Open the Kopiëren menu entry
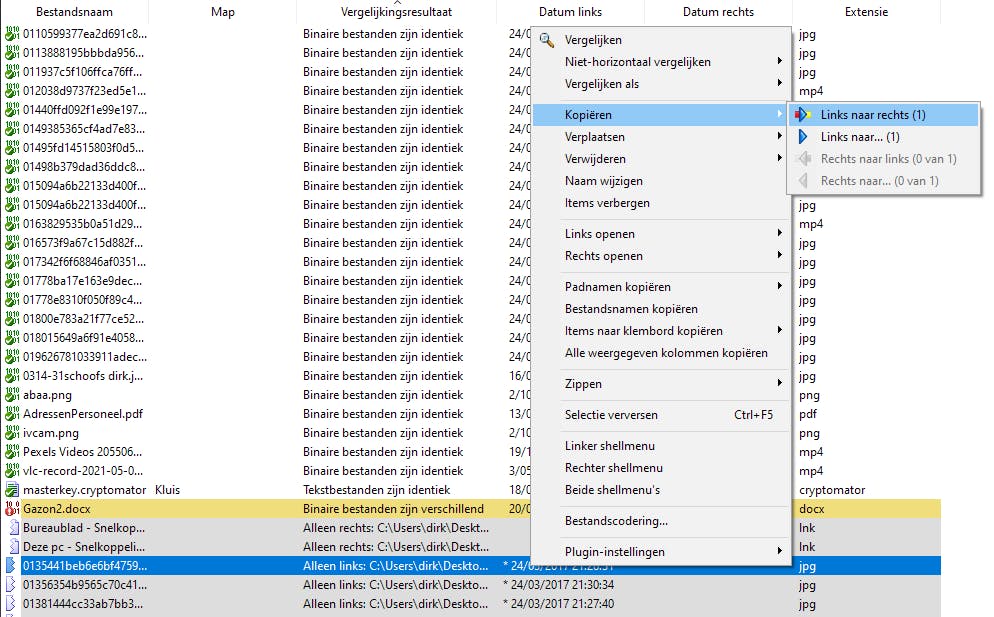Image resolution: width=994 pixels, height=617 pixels. [662, 115]
